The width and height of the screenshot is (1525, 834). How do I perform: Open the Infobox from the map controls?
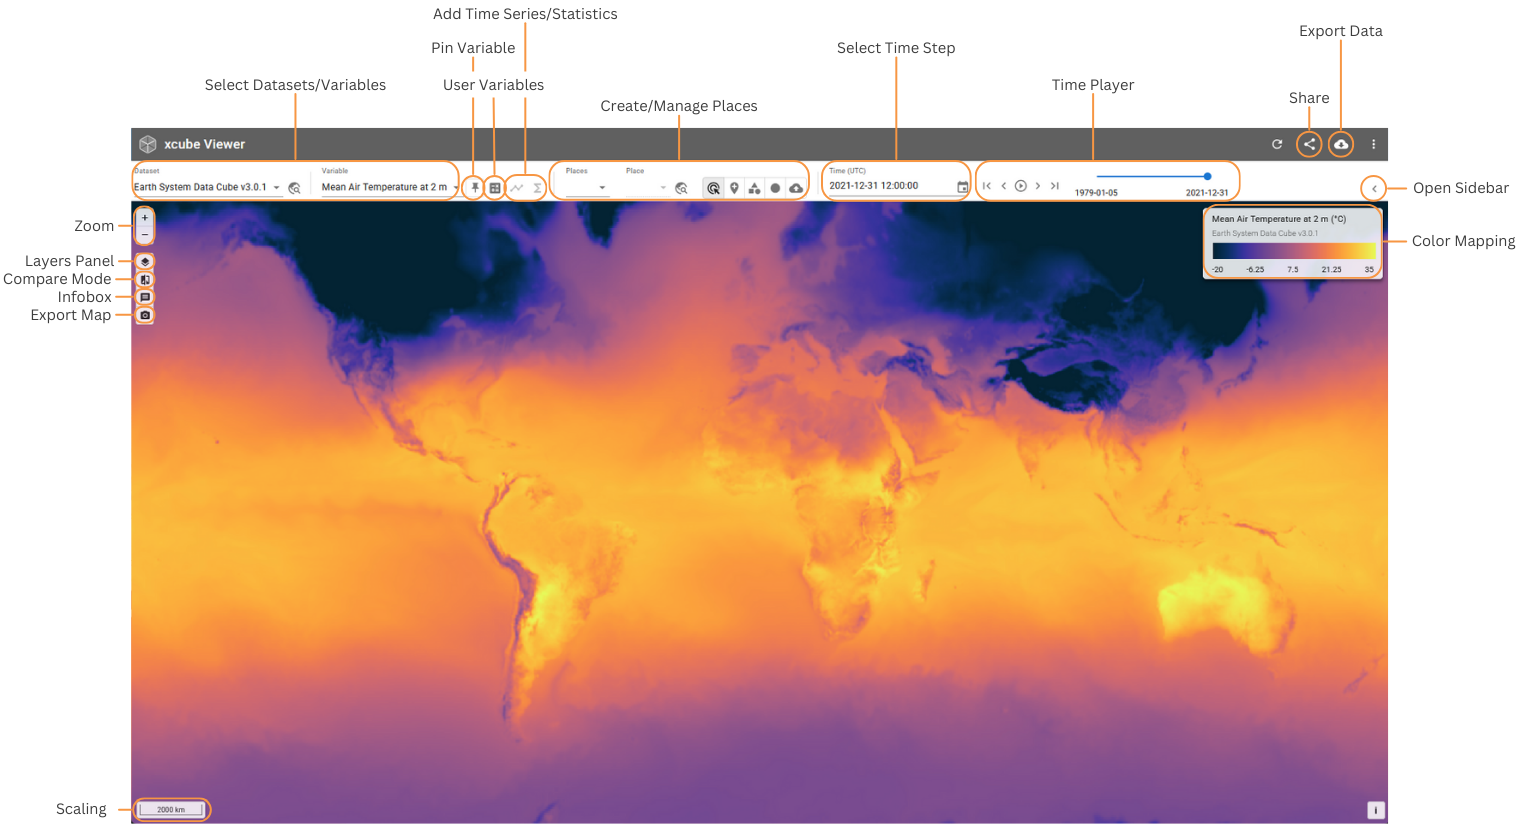point(145,297)
